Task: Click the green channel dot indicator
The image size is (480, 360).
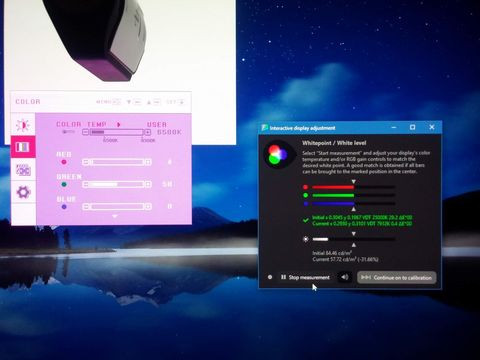Action: point(305,195)
